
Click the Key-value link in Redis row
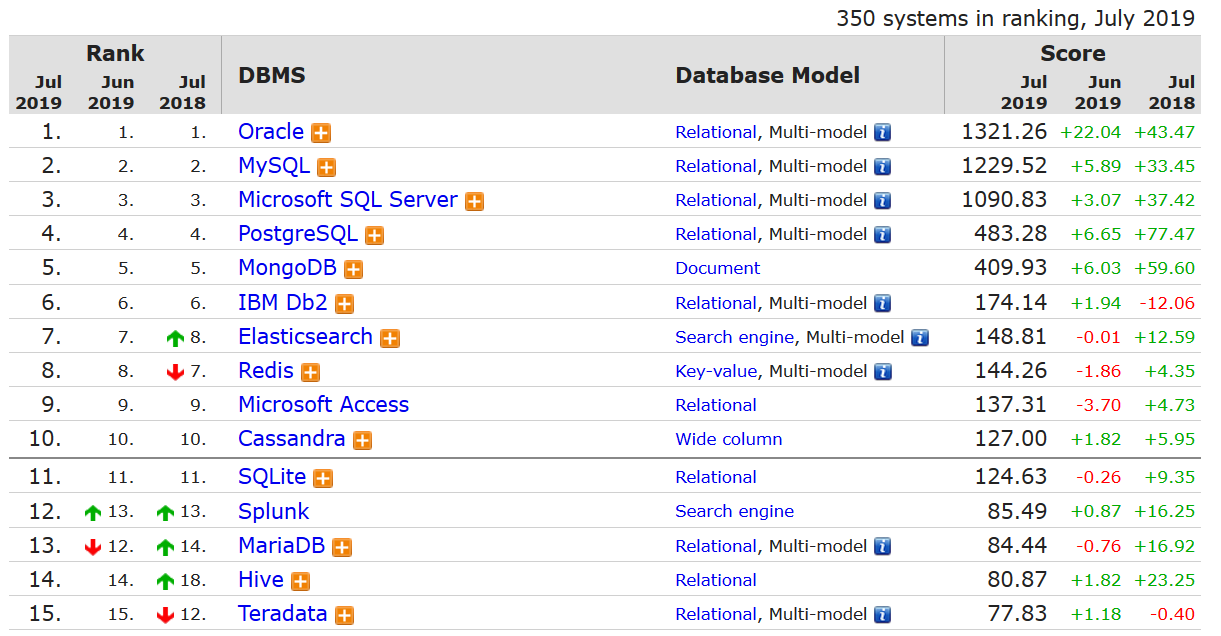click(717, 371)
